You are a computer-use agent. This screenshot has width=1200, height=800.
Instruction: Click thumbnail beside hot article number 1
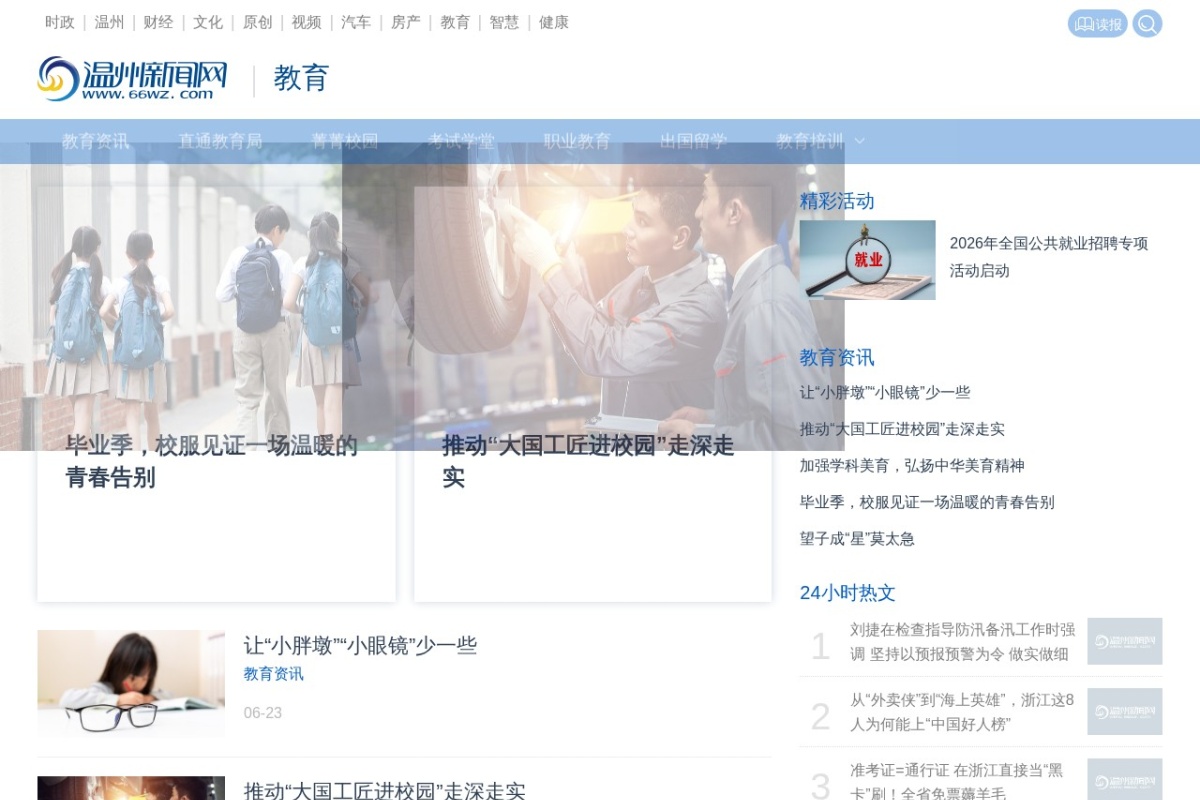pyautogui.click(x=1125, y=641)
